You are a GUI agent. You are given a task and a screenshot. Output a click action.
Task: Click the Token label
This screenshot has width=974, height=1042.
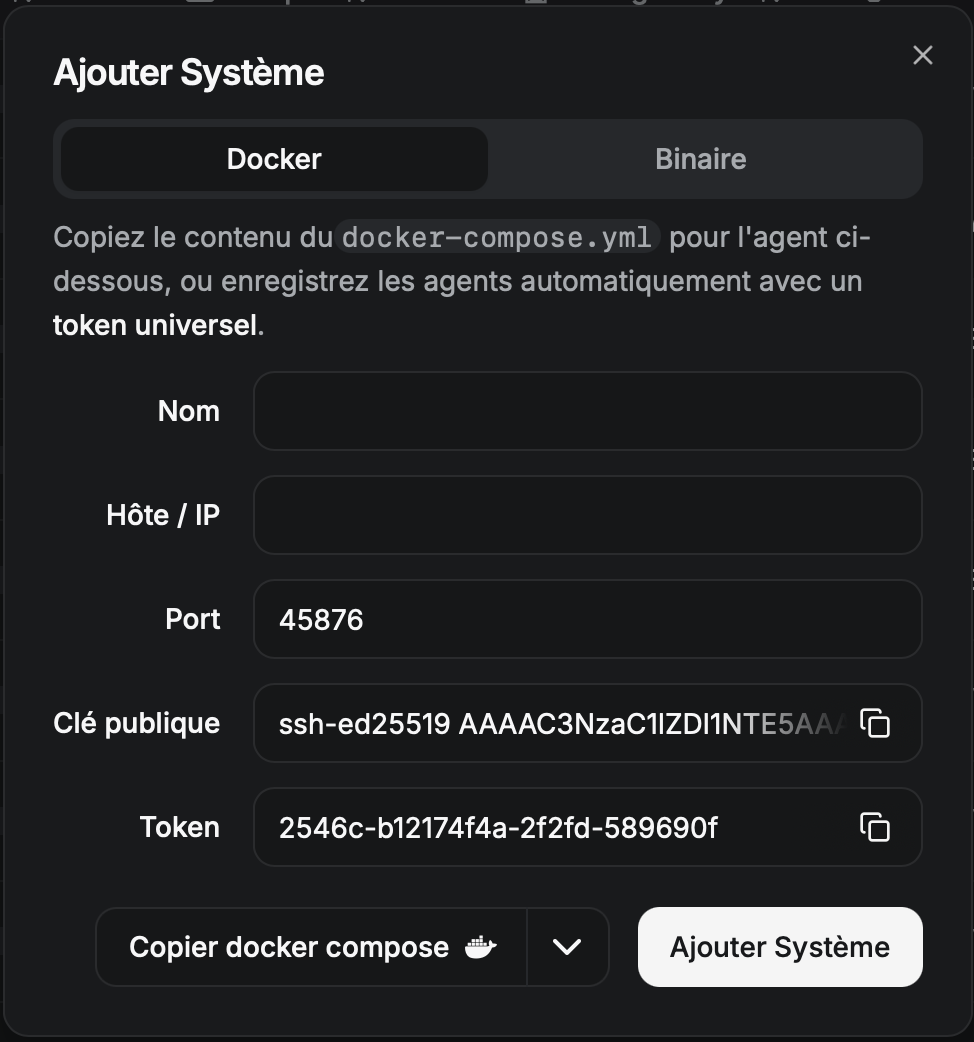[180, 827]
